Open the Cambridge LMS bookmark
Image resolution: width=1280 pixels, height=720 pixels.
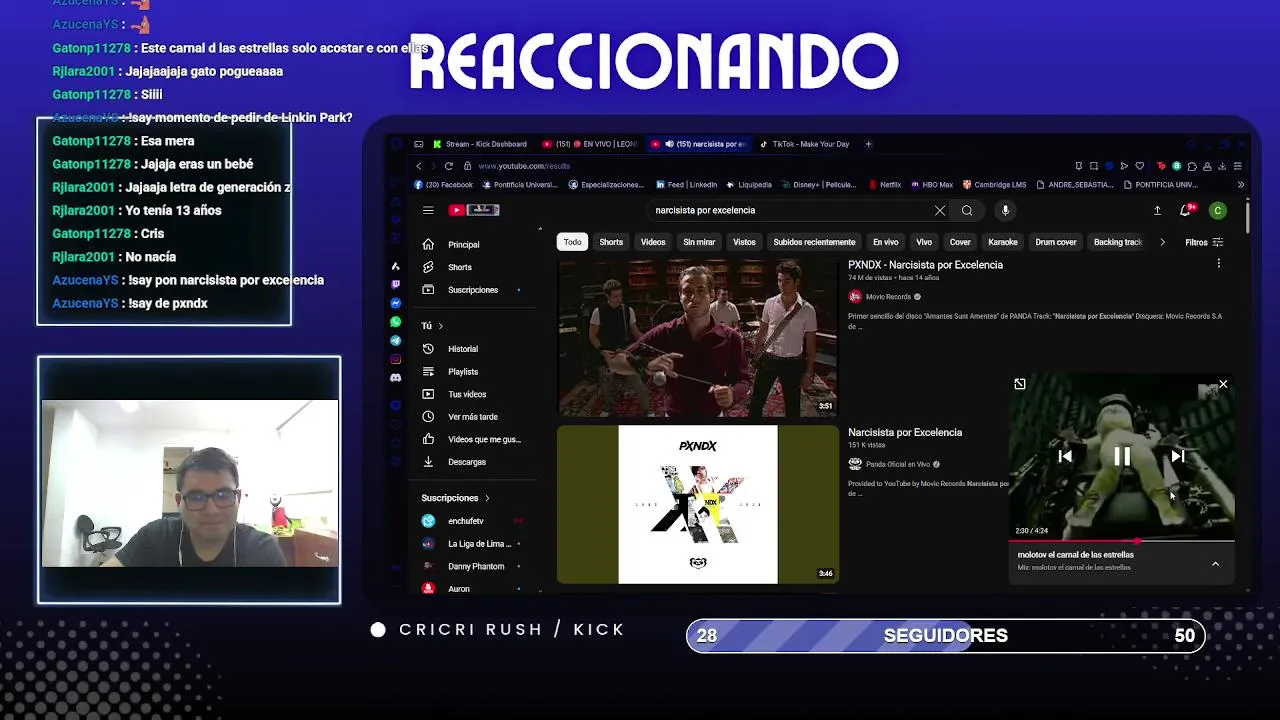tap(994, 185)
